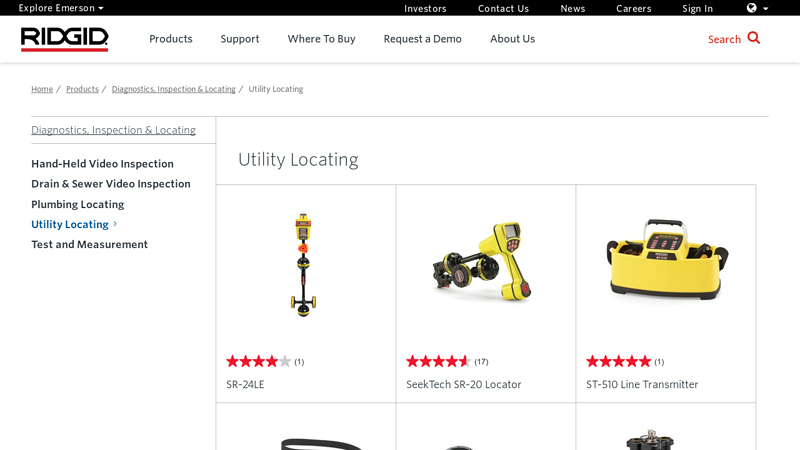Open sidebar Diagnostics, Inspection & Locating heading
Image resolution: width=800 pixels, height=450 pixels.
[113, 130]
